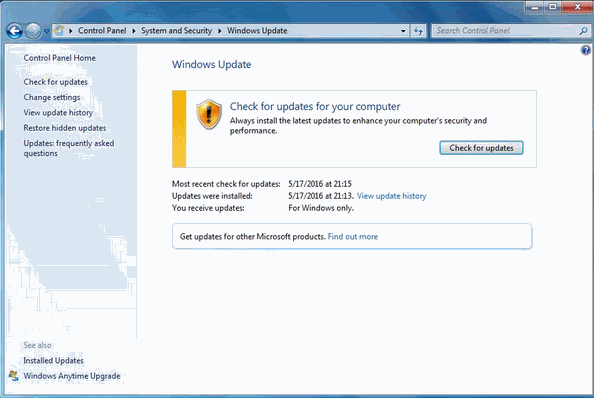Focus the Search Control Panel field
Viewport: 594px width, 398px height.
[x=505, y=31]
